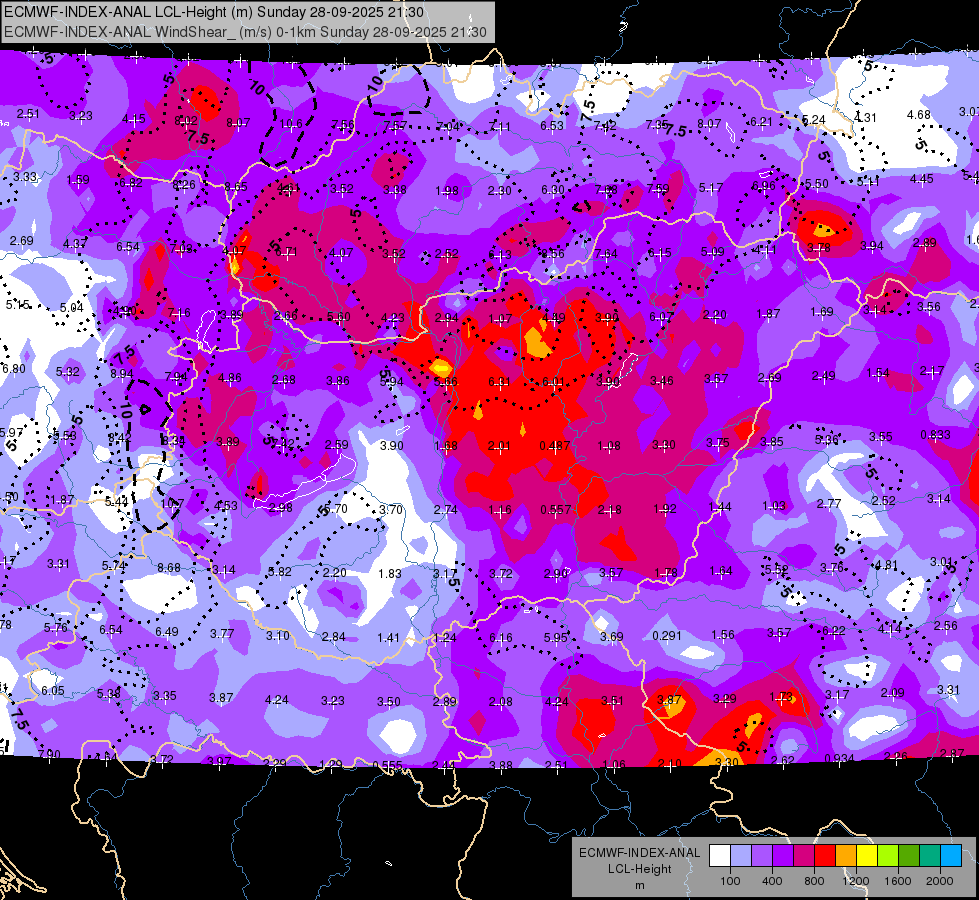Click the 100 tick label in the legend
Viewport: 979px width, 900px height.
click(730, 881)
